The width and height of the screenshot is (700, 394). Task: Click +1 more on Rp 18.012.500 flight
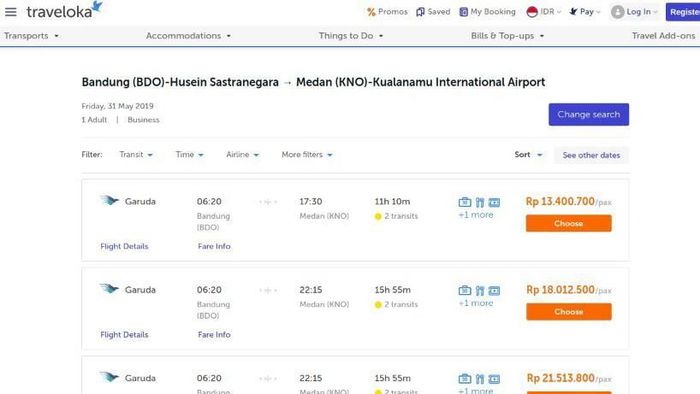pyautogui.click(x=476, y=303)
